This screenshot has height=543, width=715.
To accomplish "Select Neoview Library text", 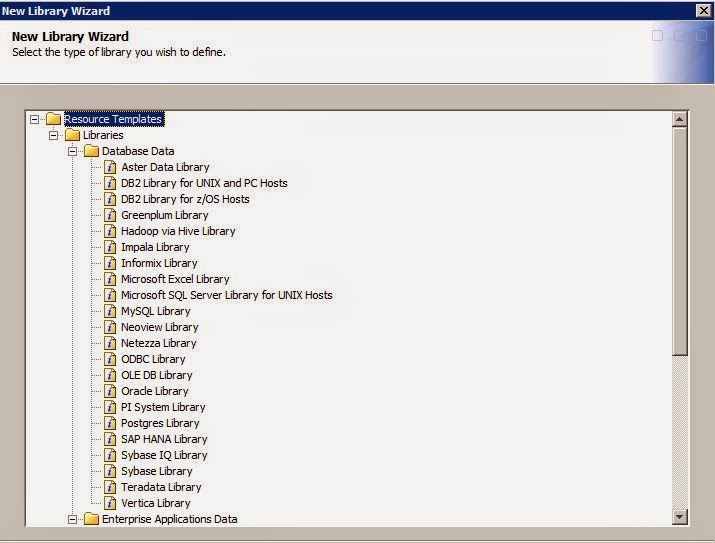I will (160, 326).
